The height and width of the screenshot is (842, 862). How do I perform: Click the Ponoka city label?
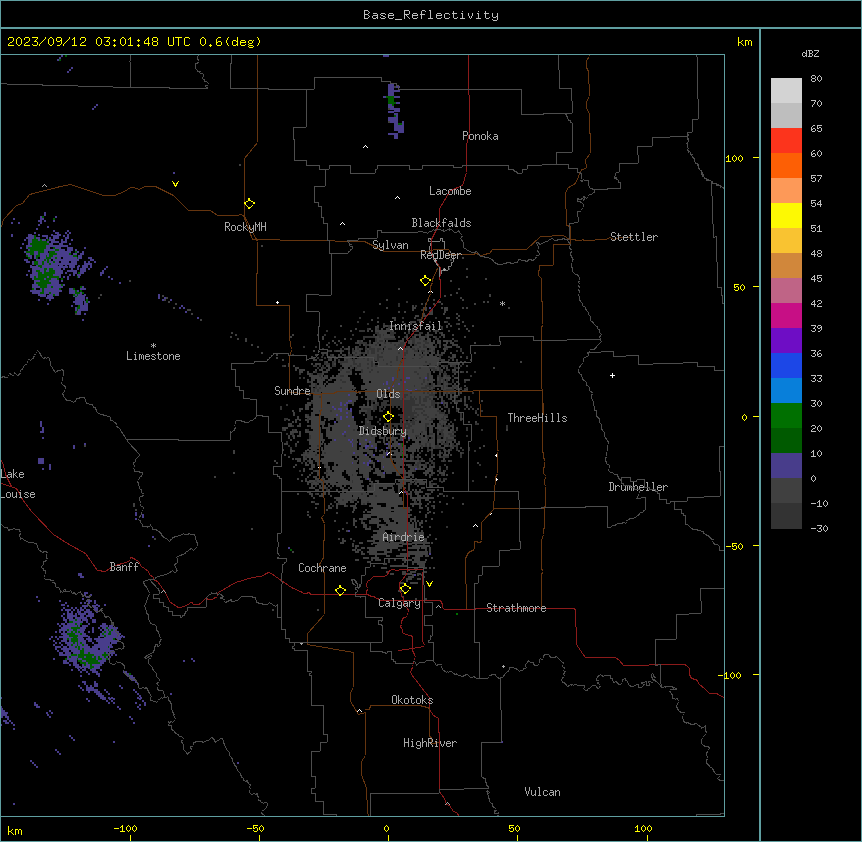click(480, 136)
